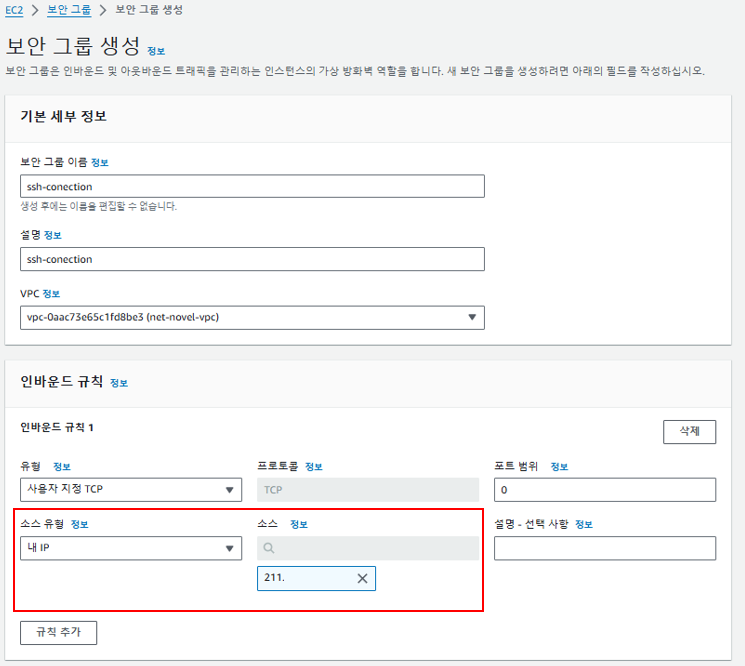The width and height of the screenshot is (745, 666).
Task: Open 정보 link beside 인바운드 규칙 heading
Action: tap(119, 383)
